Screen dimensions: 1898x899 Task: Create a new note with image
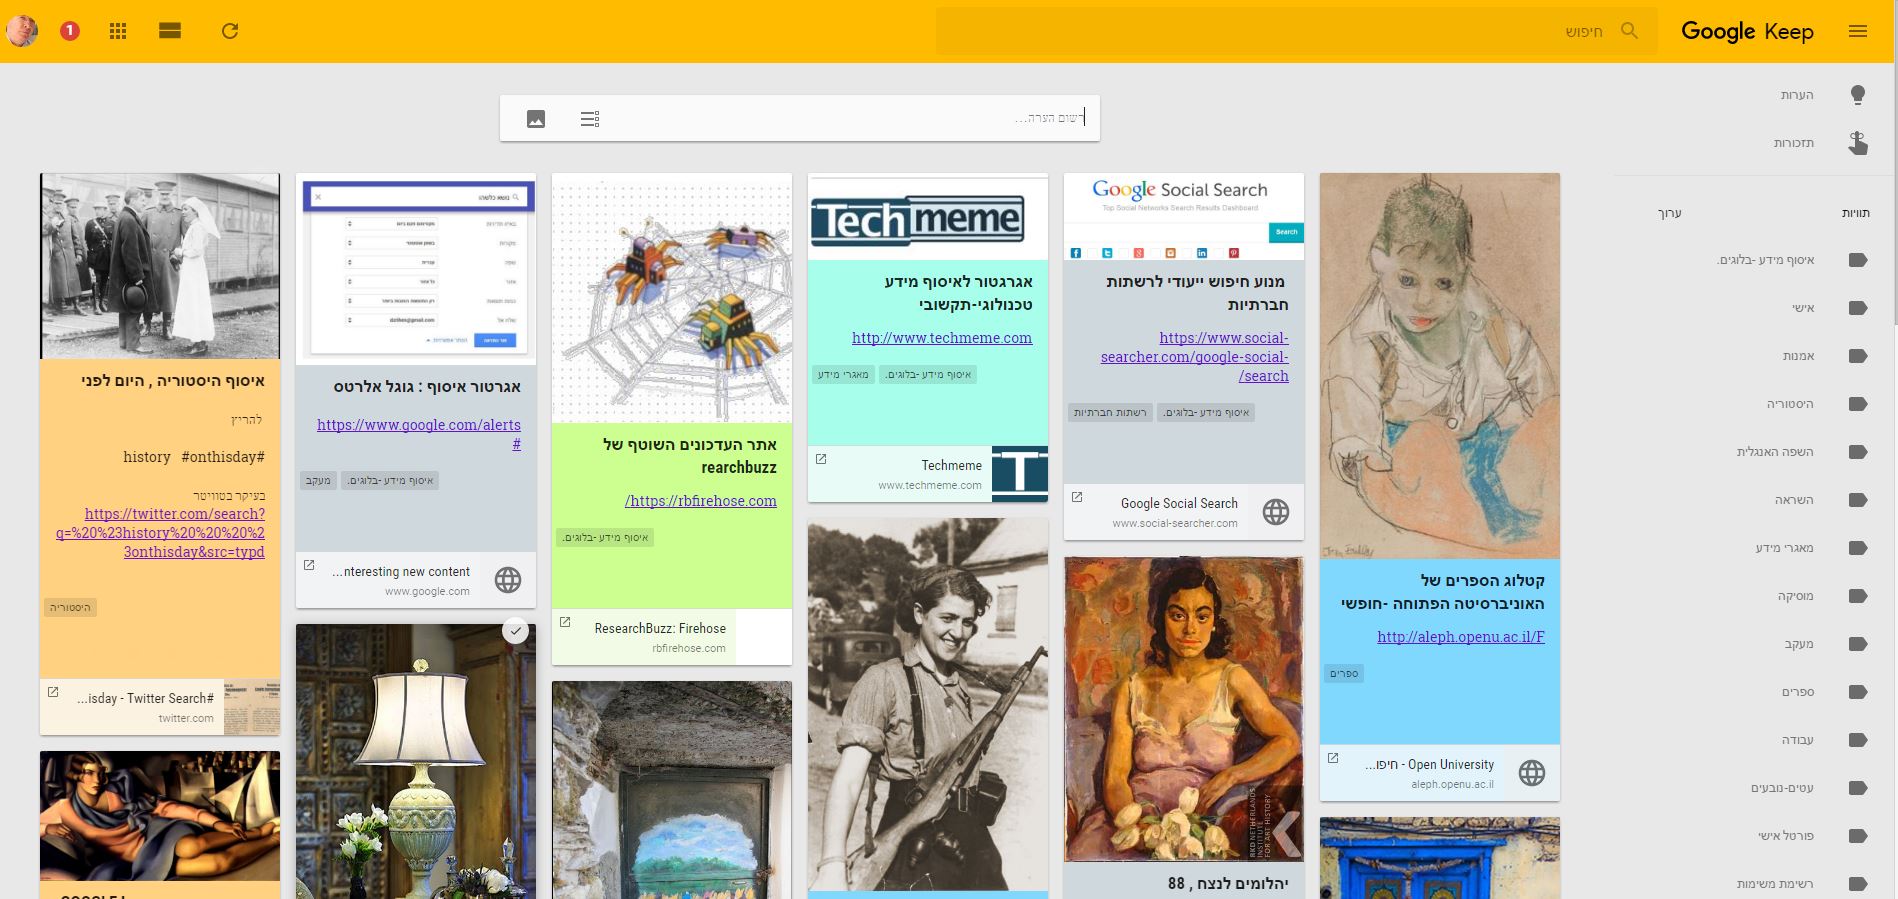(536, 119)
